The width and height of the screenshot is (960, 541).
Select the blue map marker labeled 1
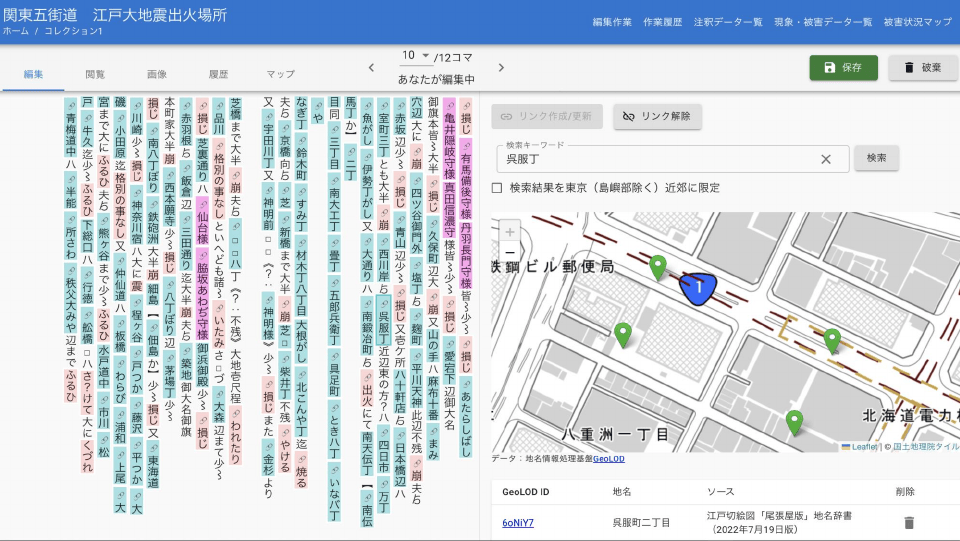point(698,288)
